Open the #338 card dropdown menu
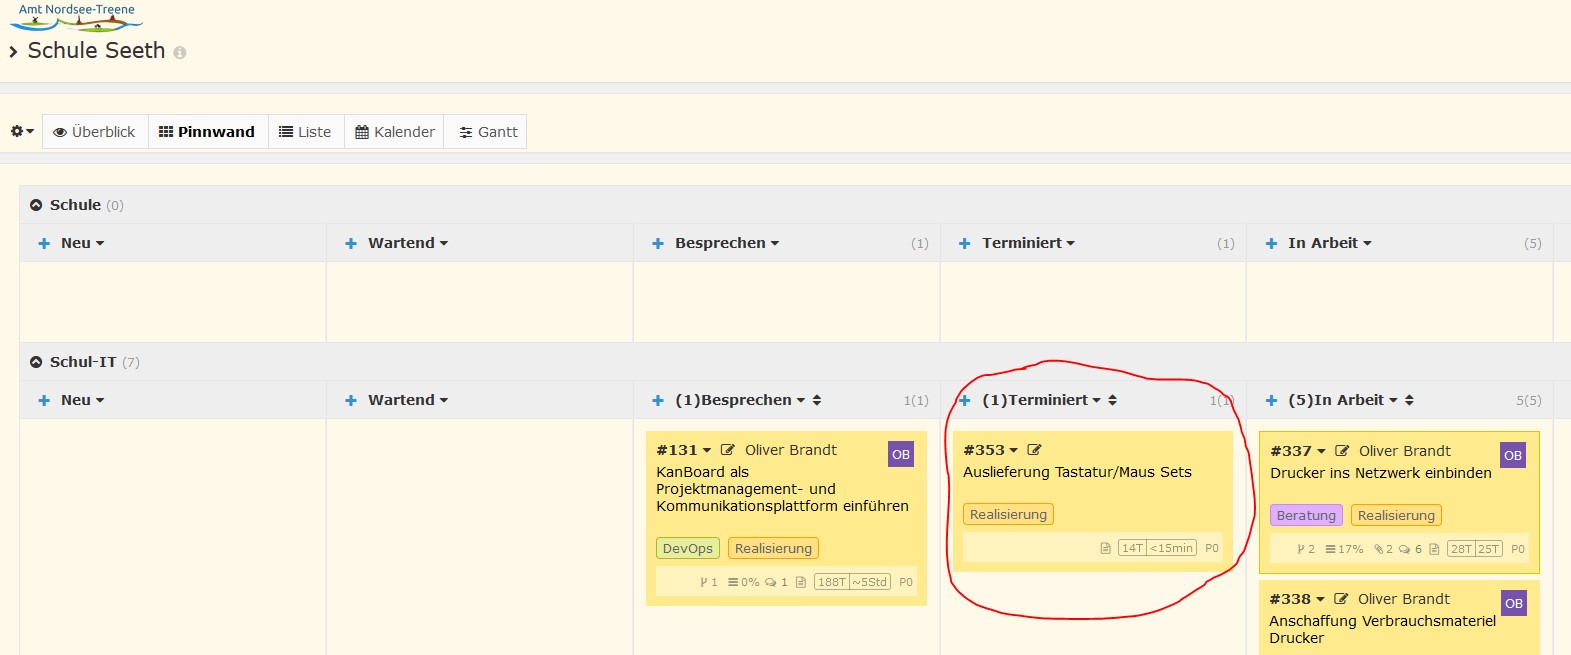This screenshot has height=655, width=1571. point(1320,599)
